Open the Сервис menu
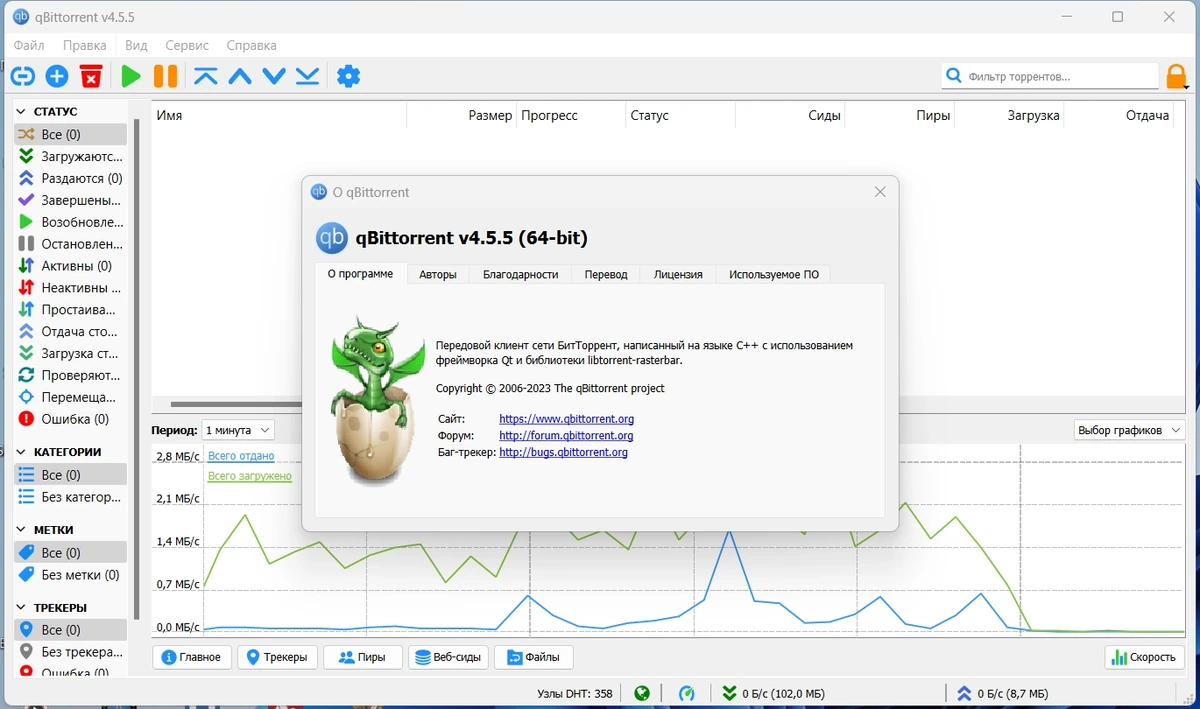Image resolution: width=1200 pixels, height=709 pixels. point(187,45)
